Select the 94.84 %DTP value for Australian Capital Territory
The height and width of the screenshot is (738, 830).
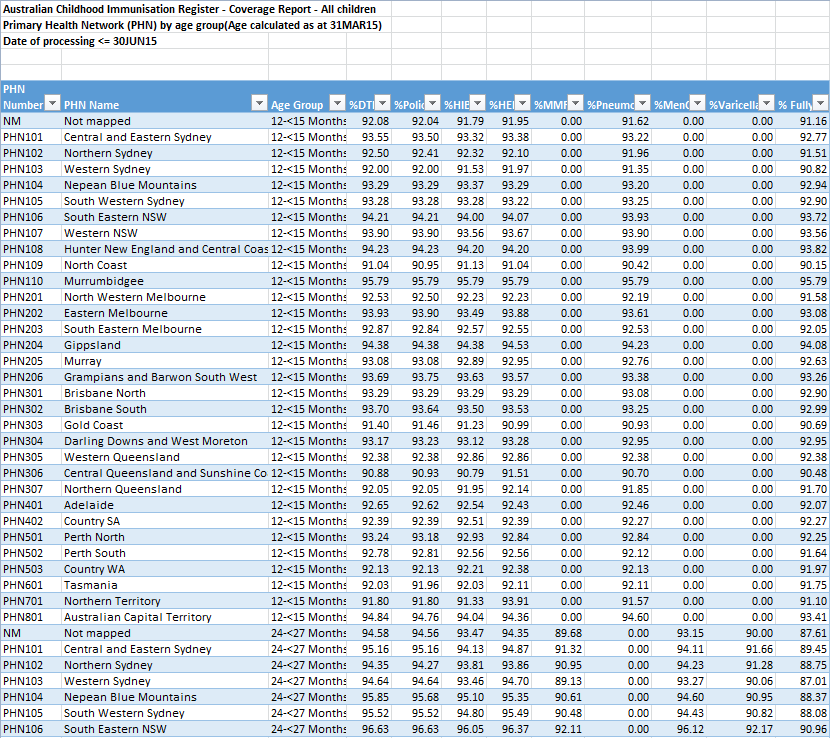[x=369, y=617]
